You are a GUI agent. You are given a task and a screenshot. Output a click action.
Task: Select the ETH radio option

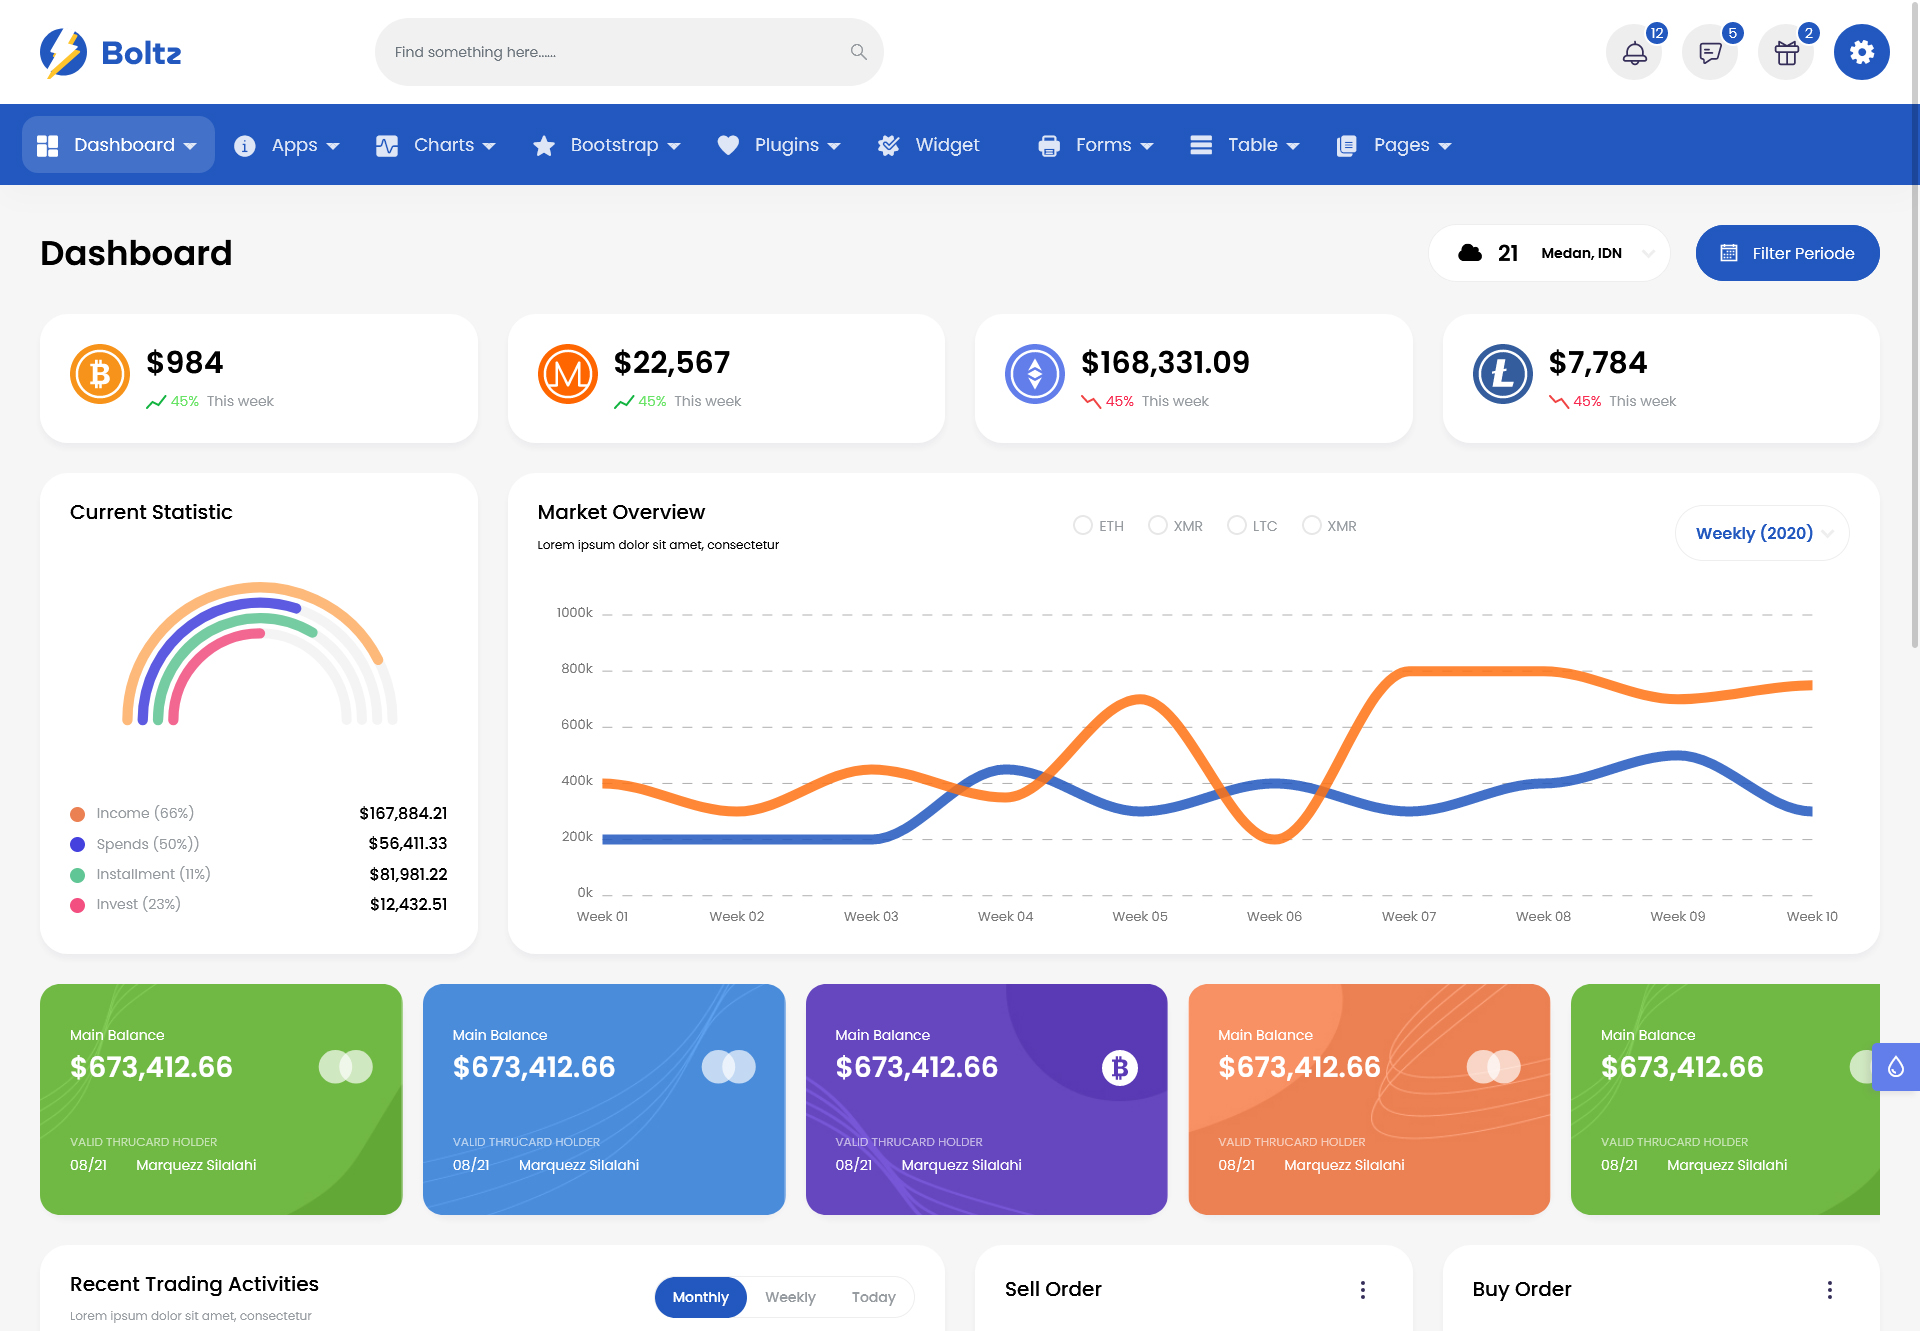[x=1082, y=525]
